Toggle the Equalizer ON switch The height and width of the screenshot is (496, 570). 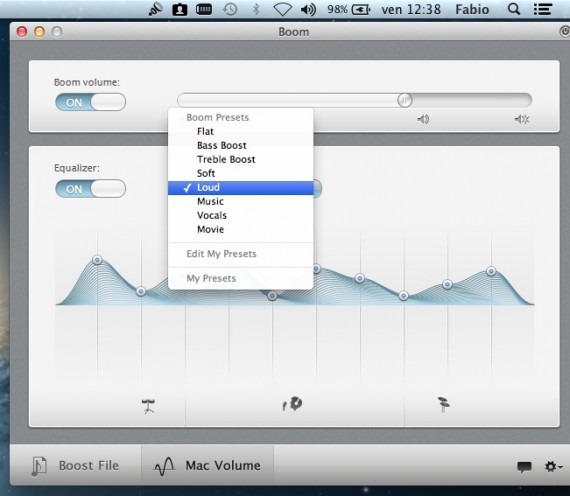click(x=91, y=188)
